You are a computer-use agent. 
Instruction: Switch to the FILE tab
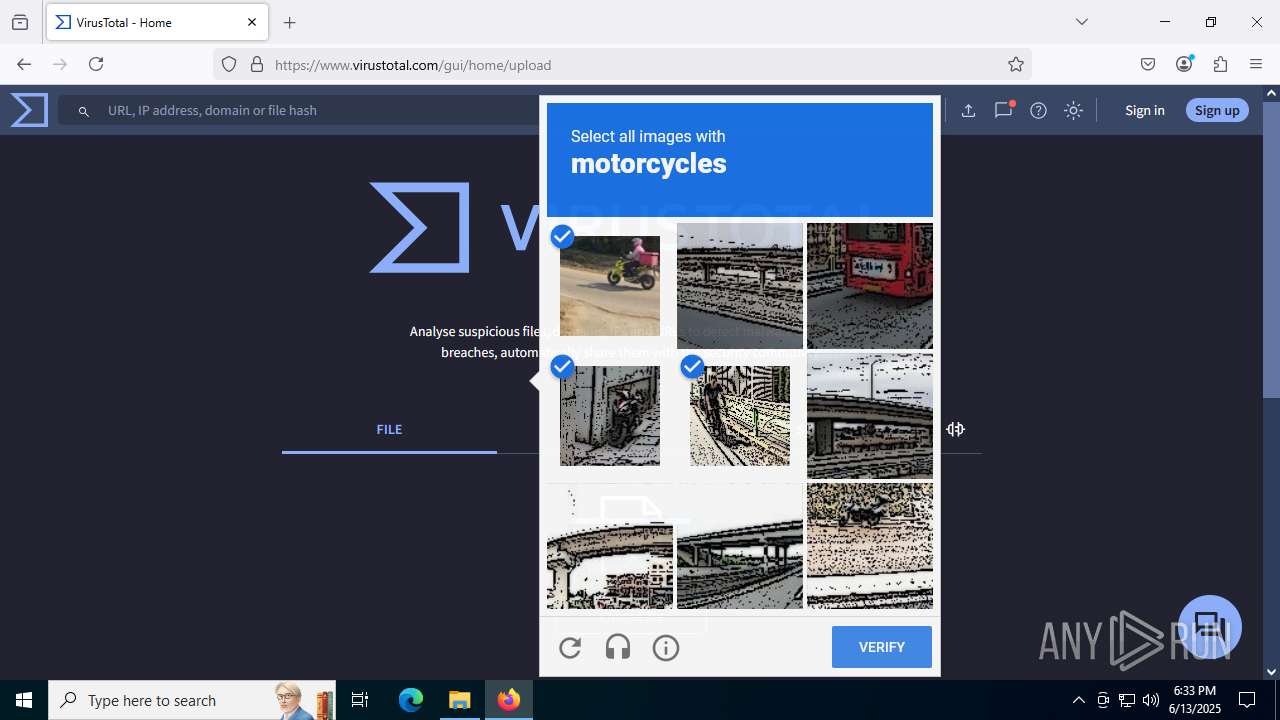[x=389, y=429]
